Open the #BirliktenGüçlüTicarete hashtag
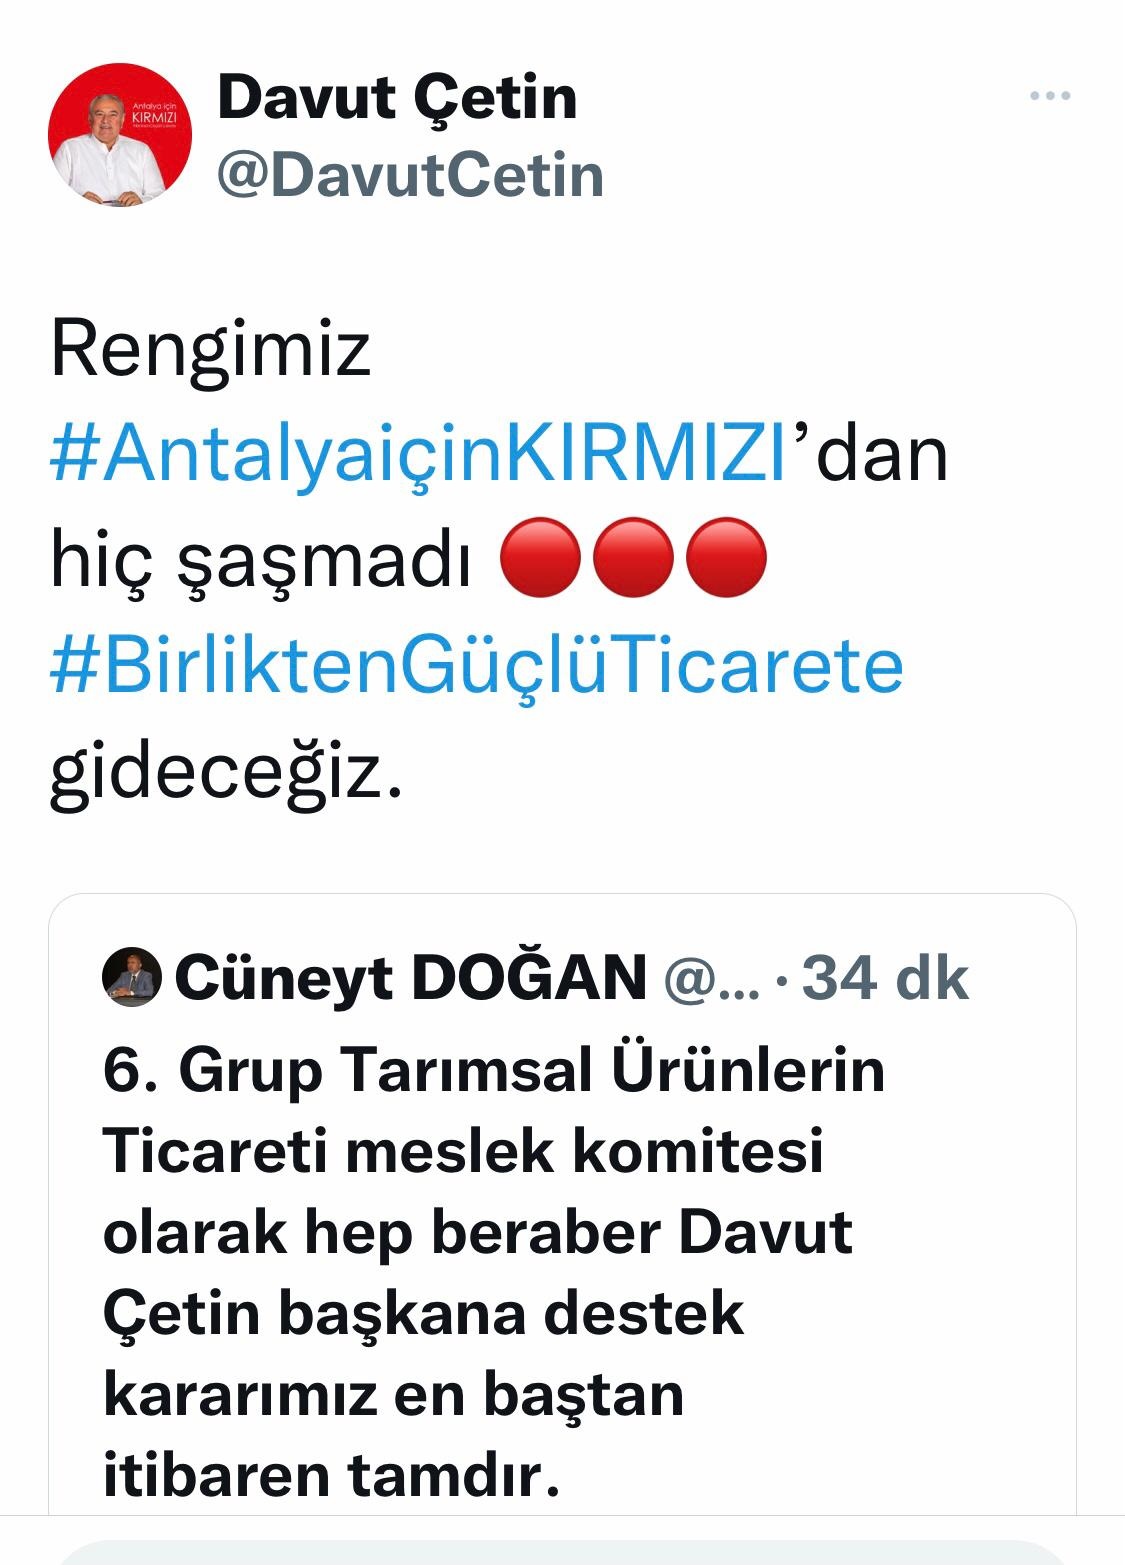The image size is (1125, 1565). 477,666
